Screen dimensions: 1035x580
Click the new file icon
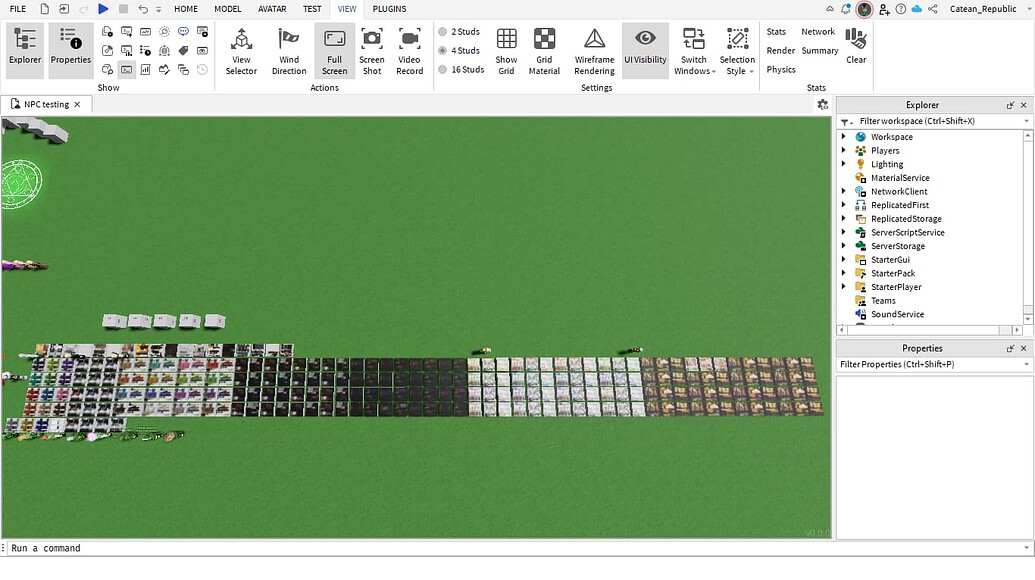click(x=44, y=9)
